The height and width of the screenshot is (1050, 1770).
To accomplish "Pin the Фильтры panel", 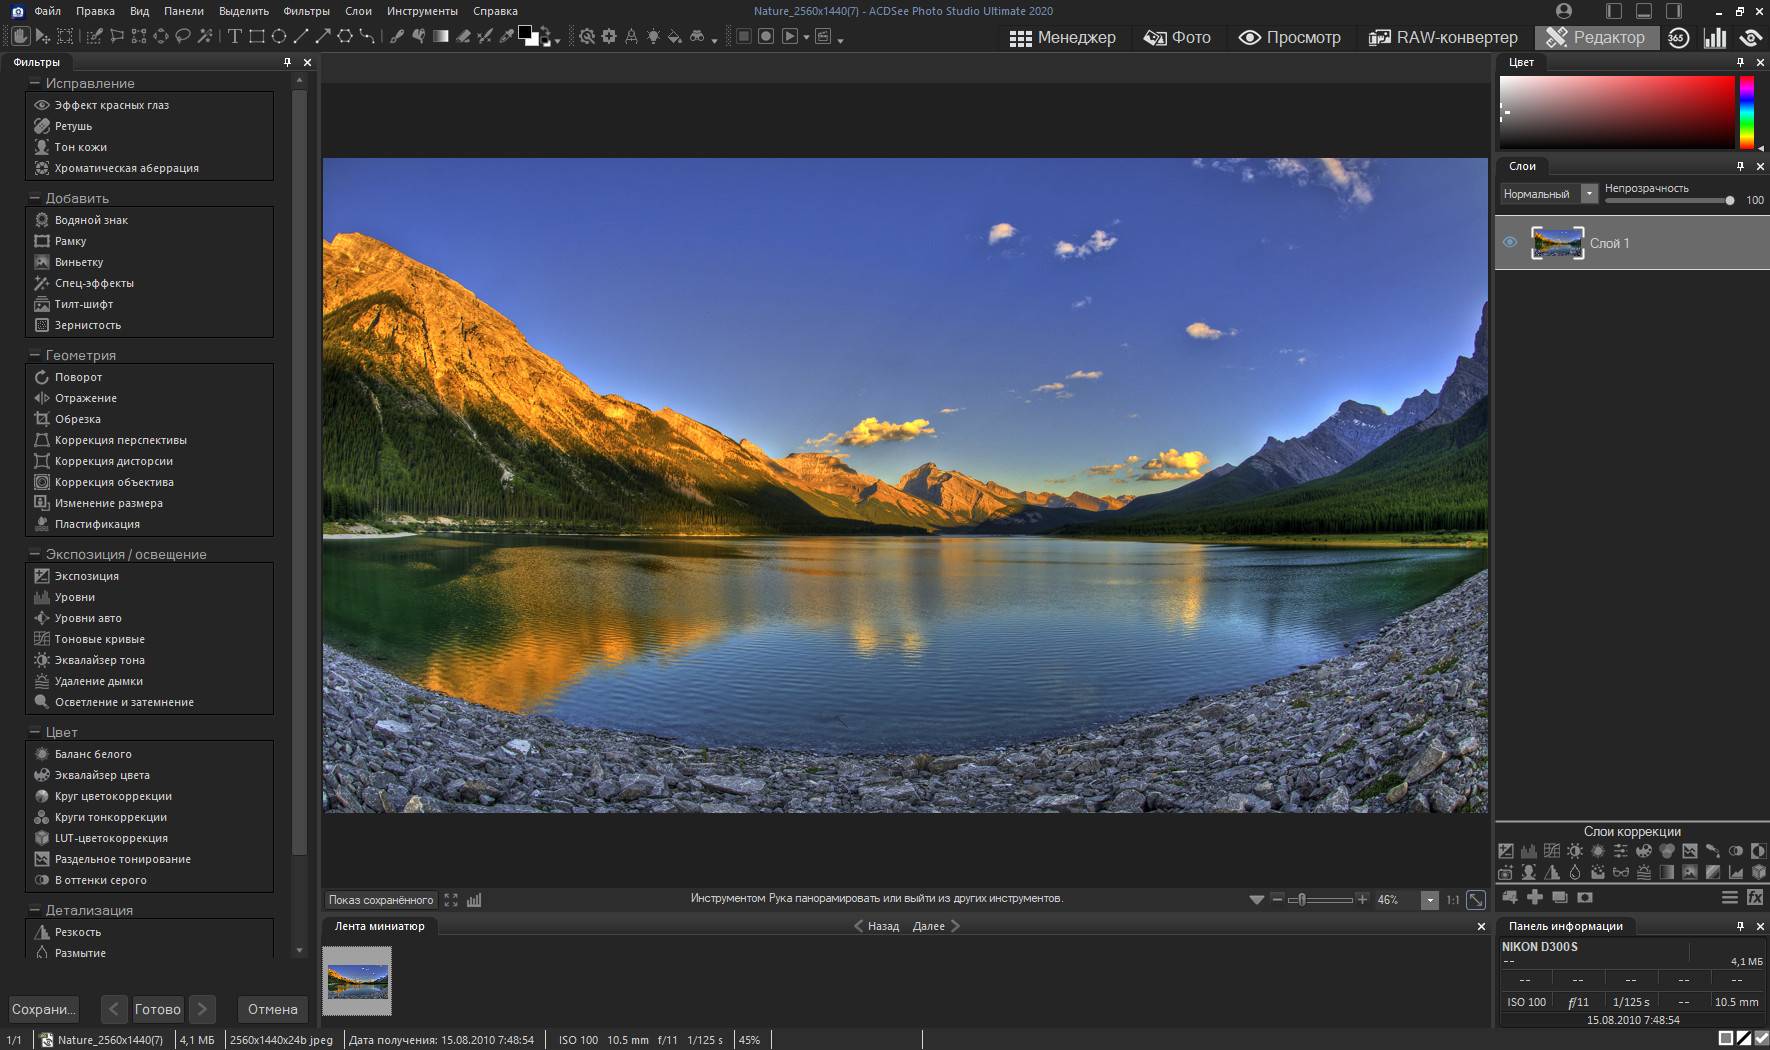I will [288, 62].
